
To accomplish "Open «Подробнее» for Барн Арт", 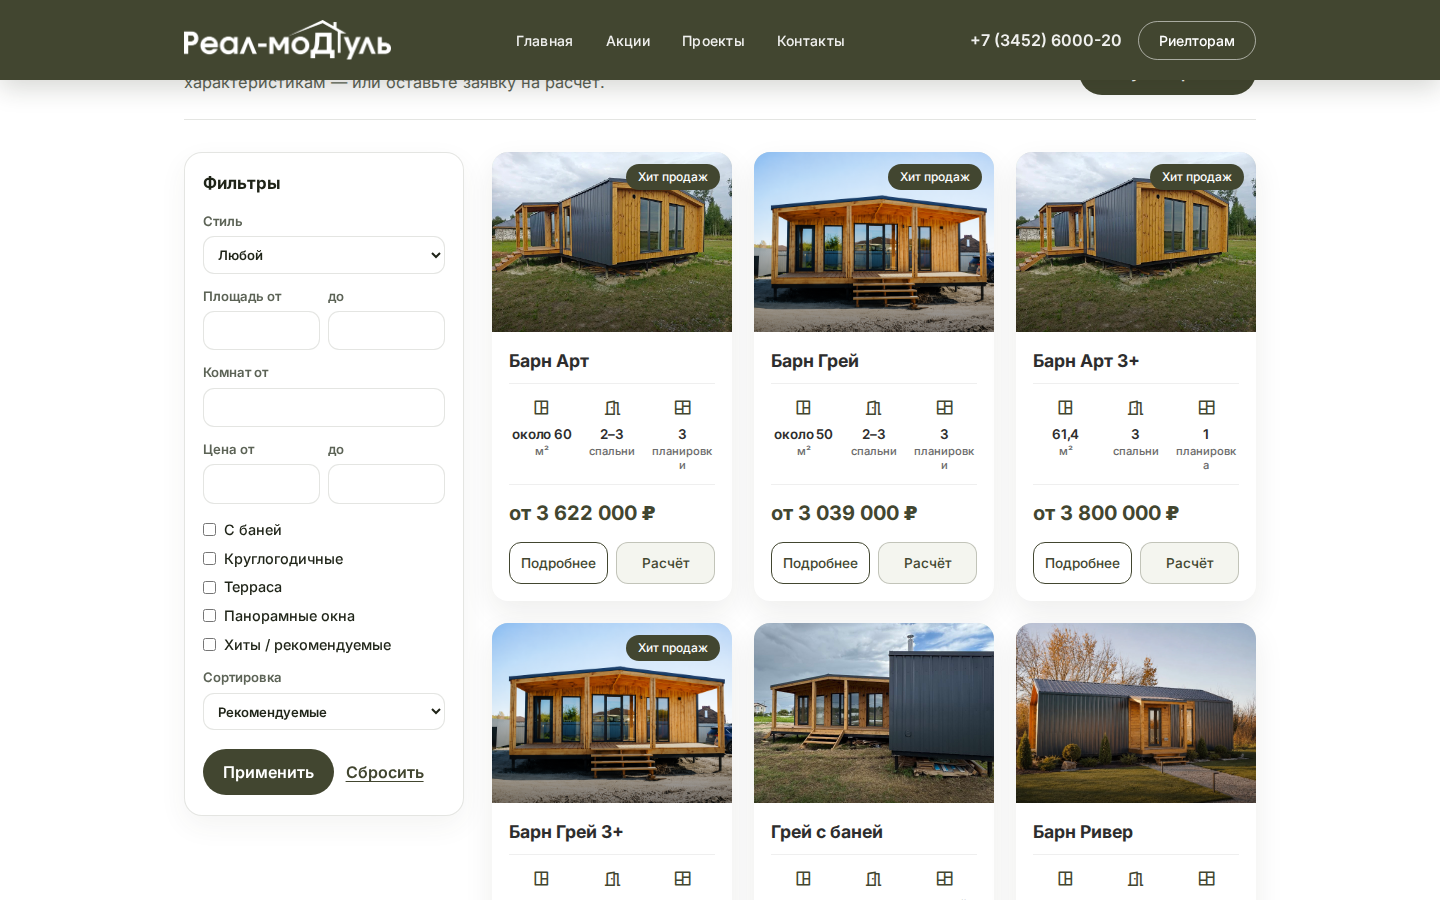I will click(x=558, y=563).
